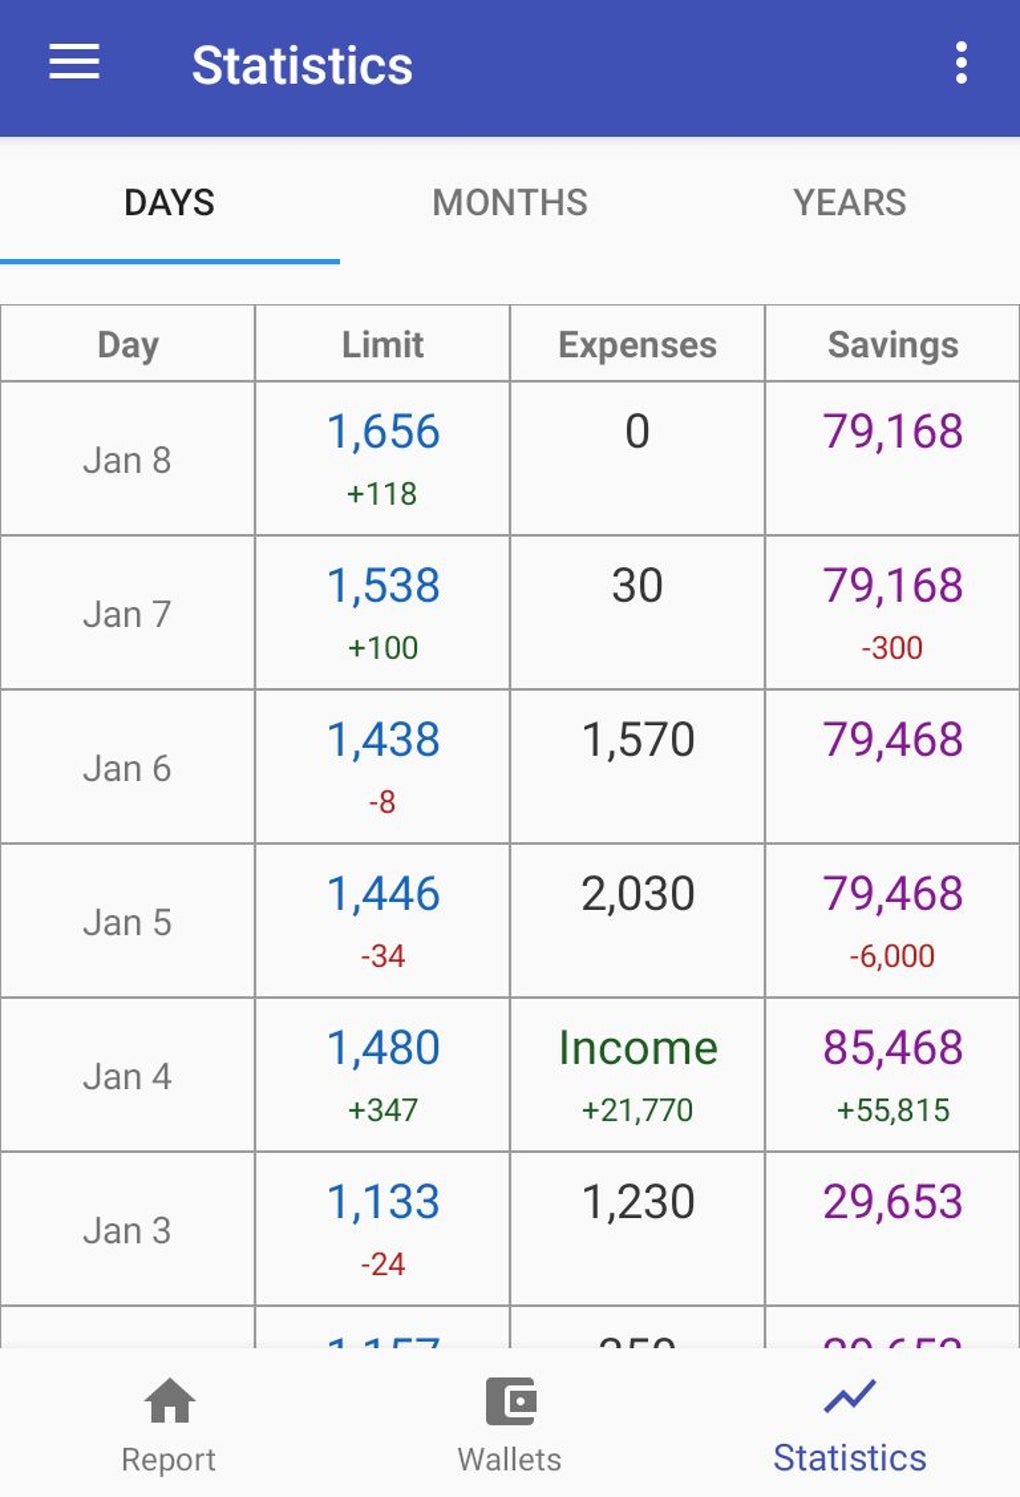1020x1497 pixels.
Task: Switch to the MONTHS tab
Action: point(510,203)
